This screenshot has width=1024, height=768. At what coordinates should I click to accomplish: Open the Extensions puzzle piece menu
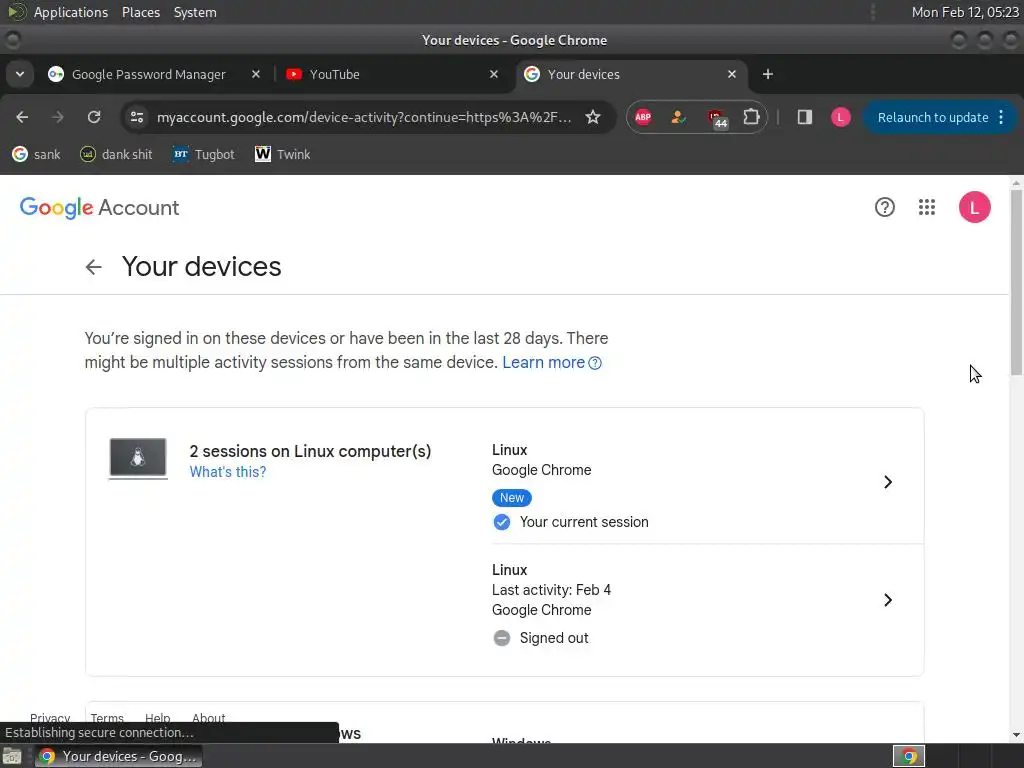pos(751,117)
